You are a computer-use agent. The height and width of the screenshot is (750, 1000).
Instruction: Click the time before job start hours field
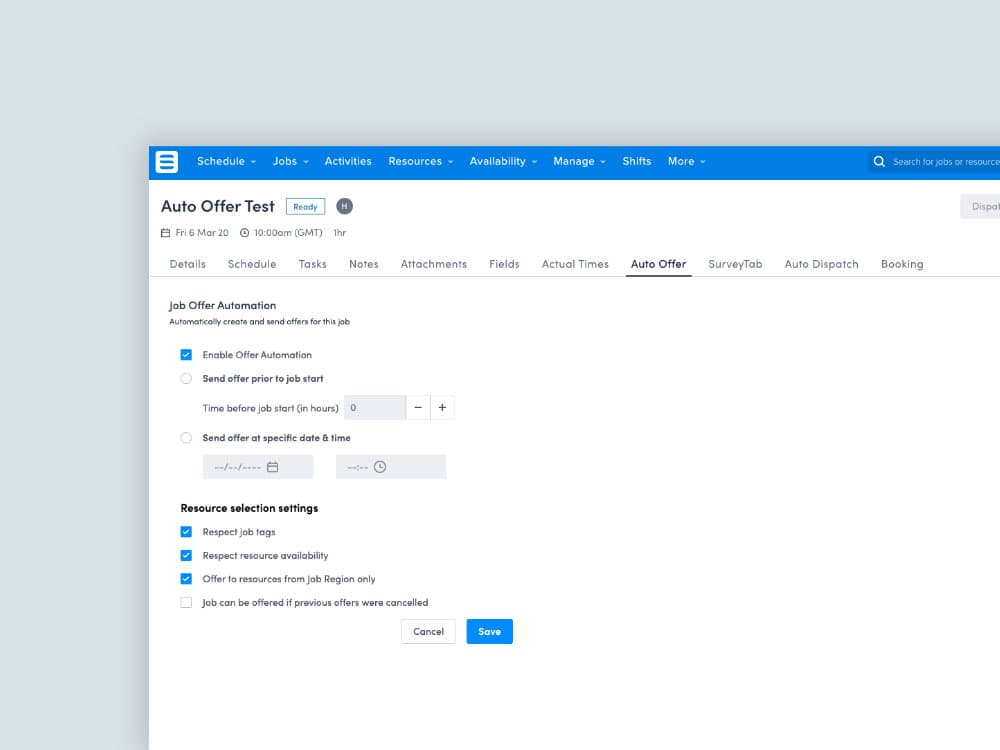375,408
